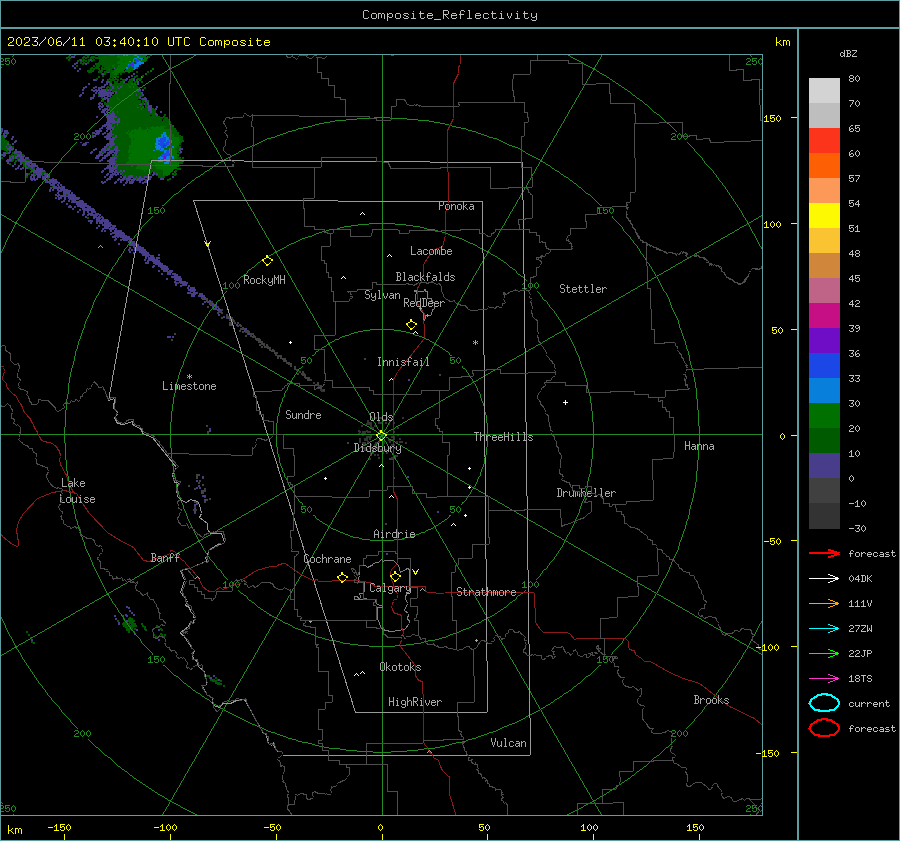
Task: Click the 04DK legend text
Action: (860, 579)
